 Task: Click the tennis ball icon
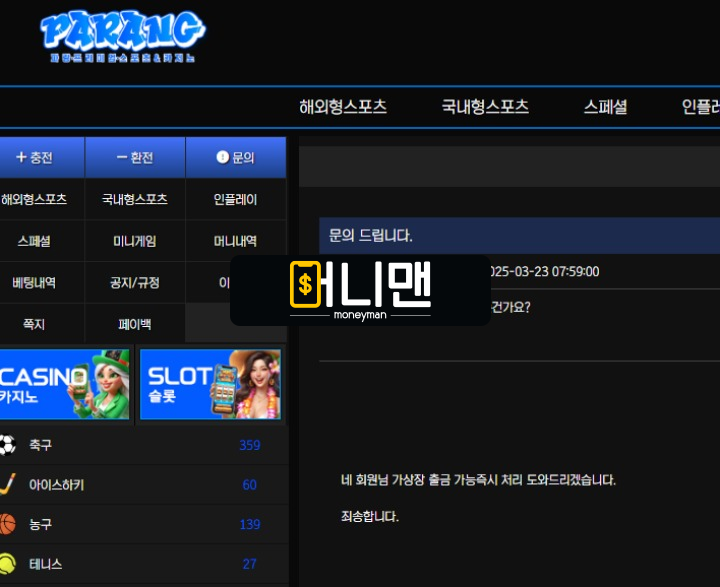pyautogui.click(x=8, y=564)
